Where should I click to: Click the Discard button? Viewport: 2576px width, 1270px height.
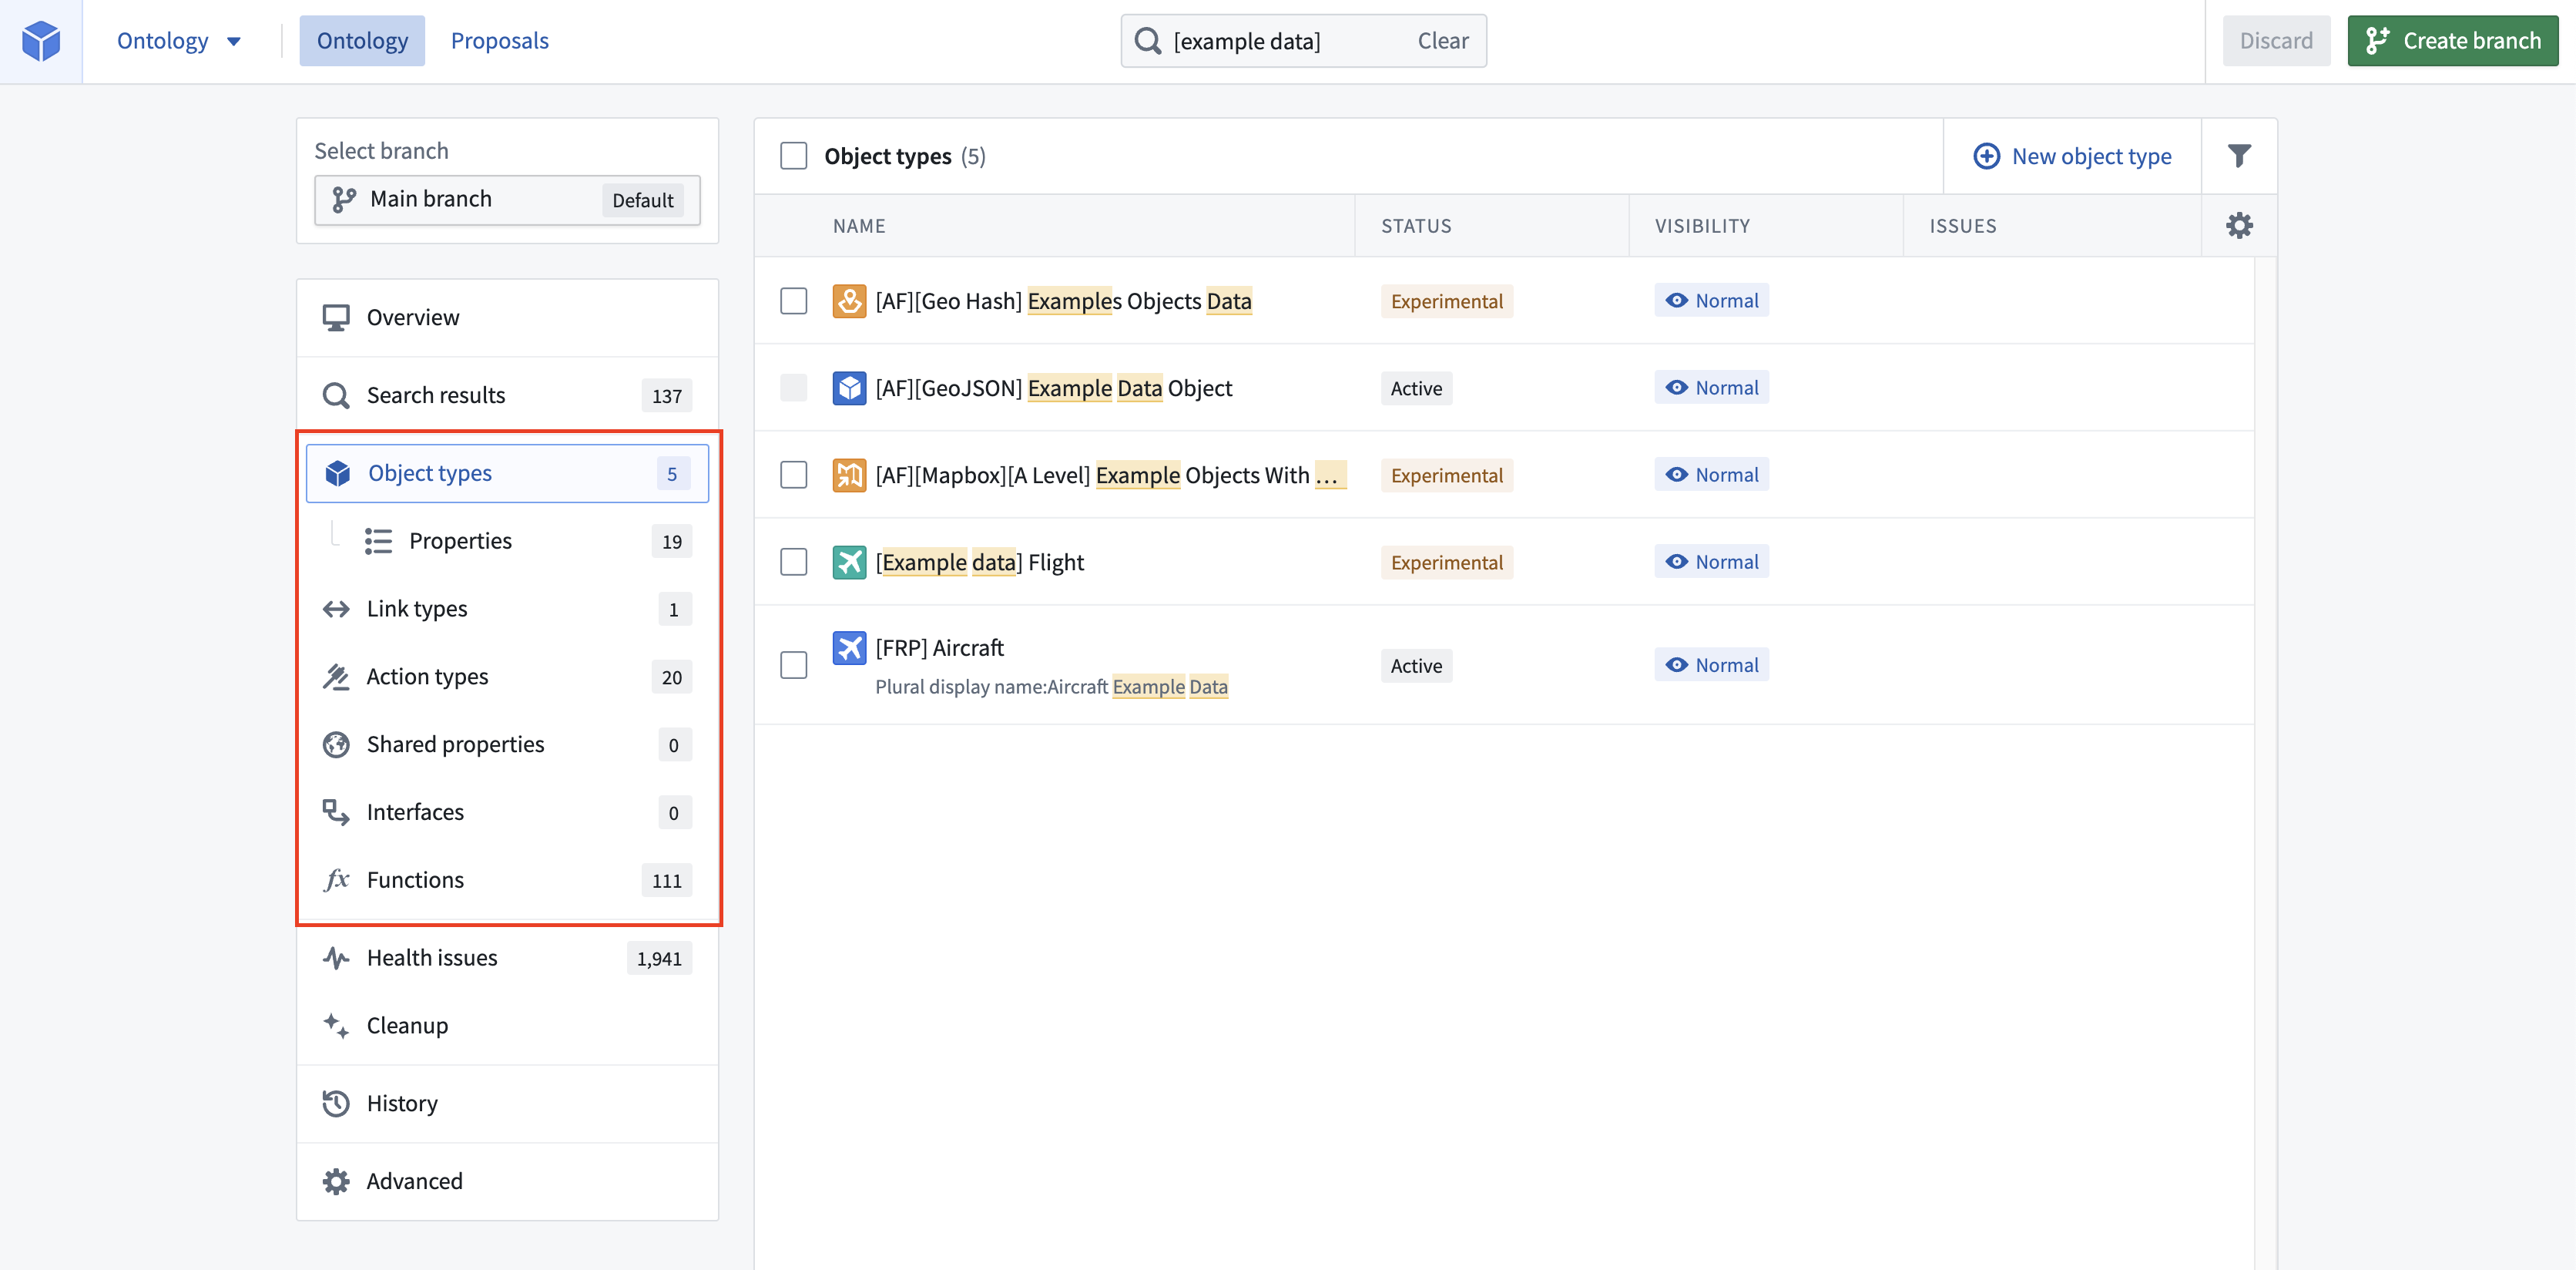pos(2276,41)
